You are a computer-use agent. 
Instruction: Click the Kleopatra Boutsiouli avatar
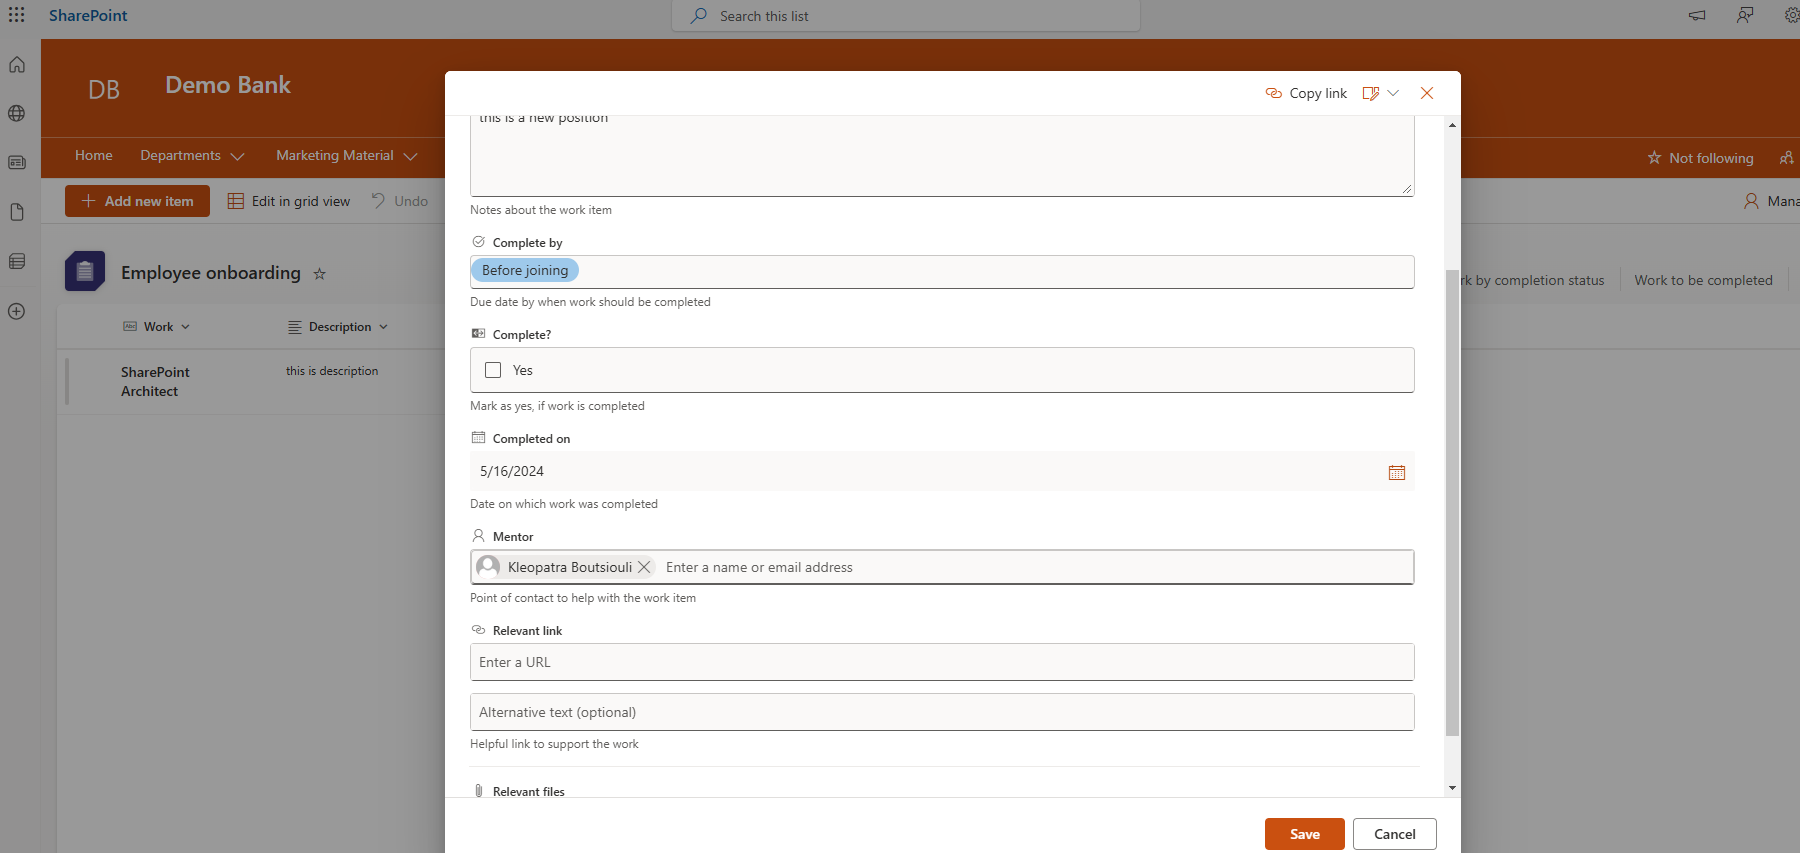(488, 567)
